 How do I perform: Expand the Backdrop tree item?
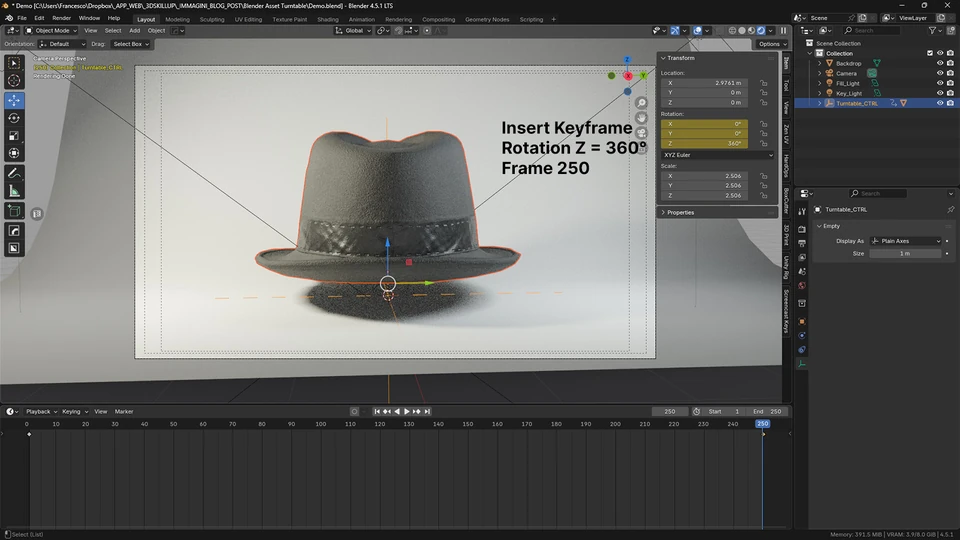tap(820, 63)
